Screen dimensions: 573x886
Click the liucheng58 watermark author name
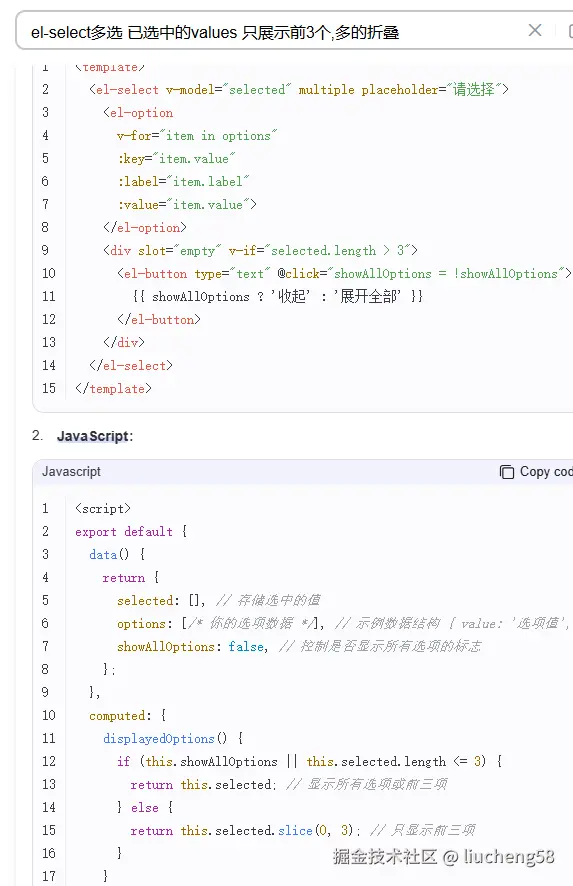[x=509, y=857]
